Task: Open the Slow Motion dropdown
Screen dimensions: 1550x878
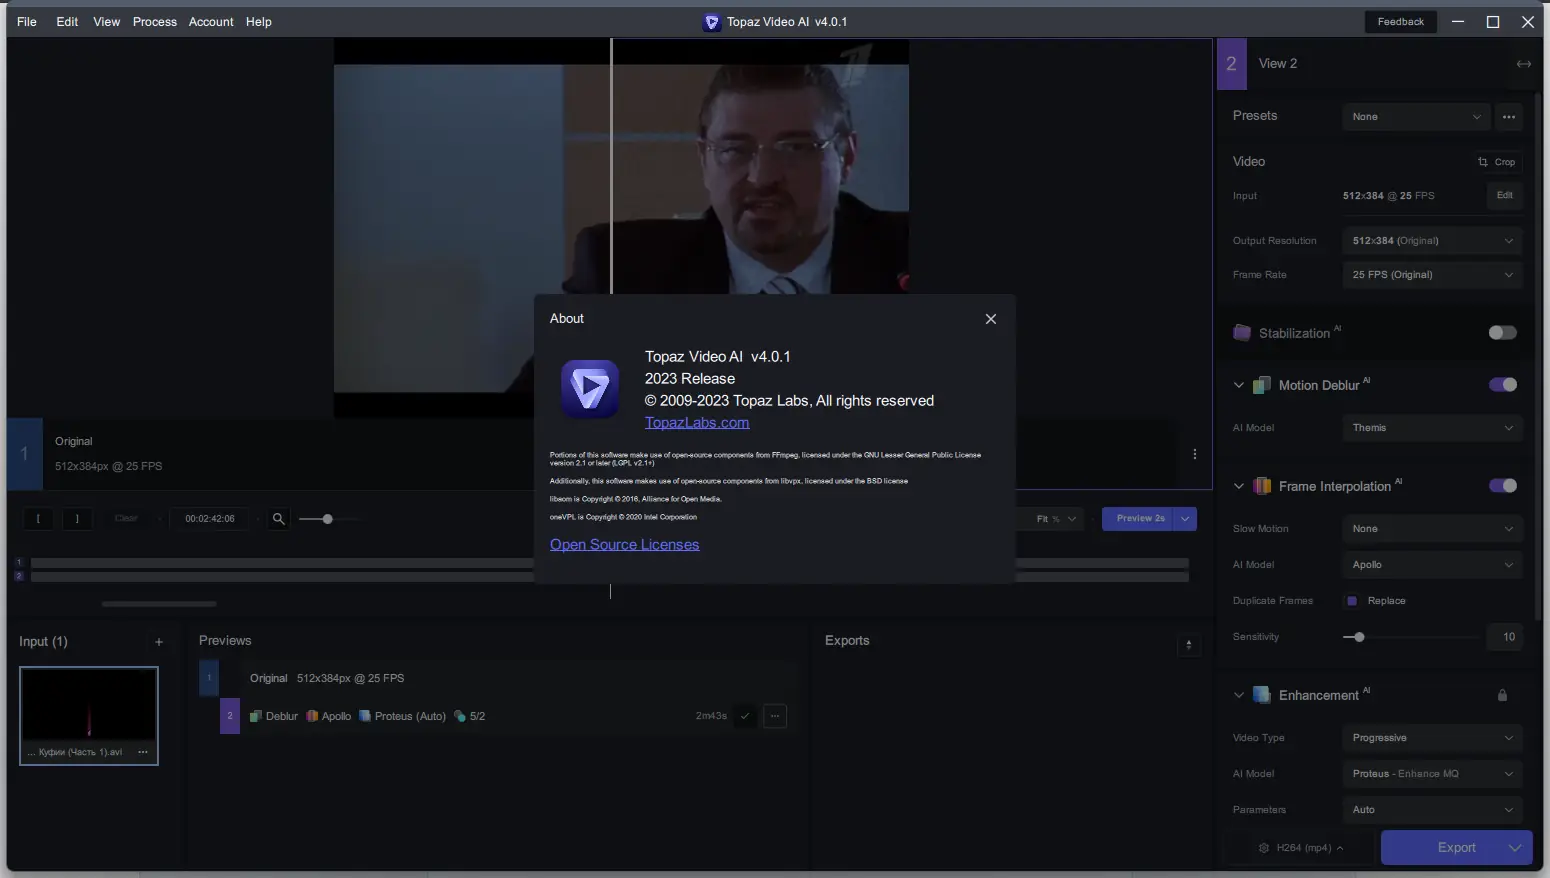Action: [1432, 529]
